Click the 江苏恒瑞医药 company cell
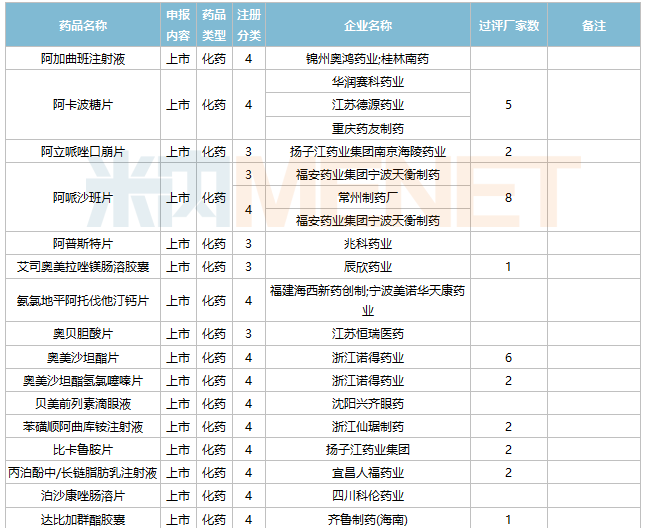This screenshot has height=528, width=645. pyautogui.click(x=368, y=333)
